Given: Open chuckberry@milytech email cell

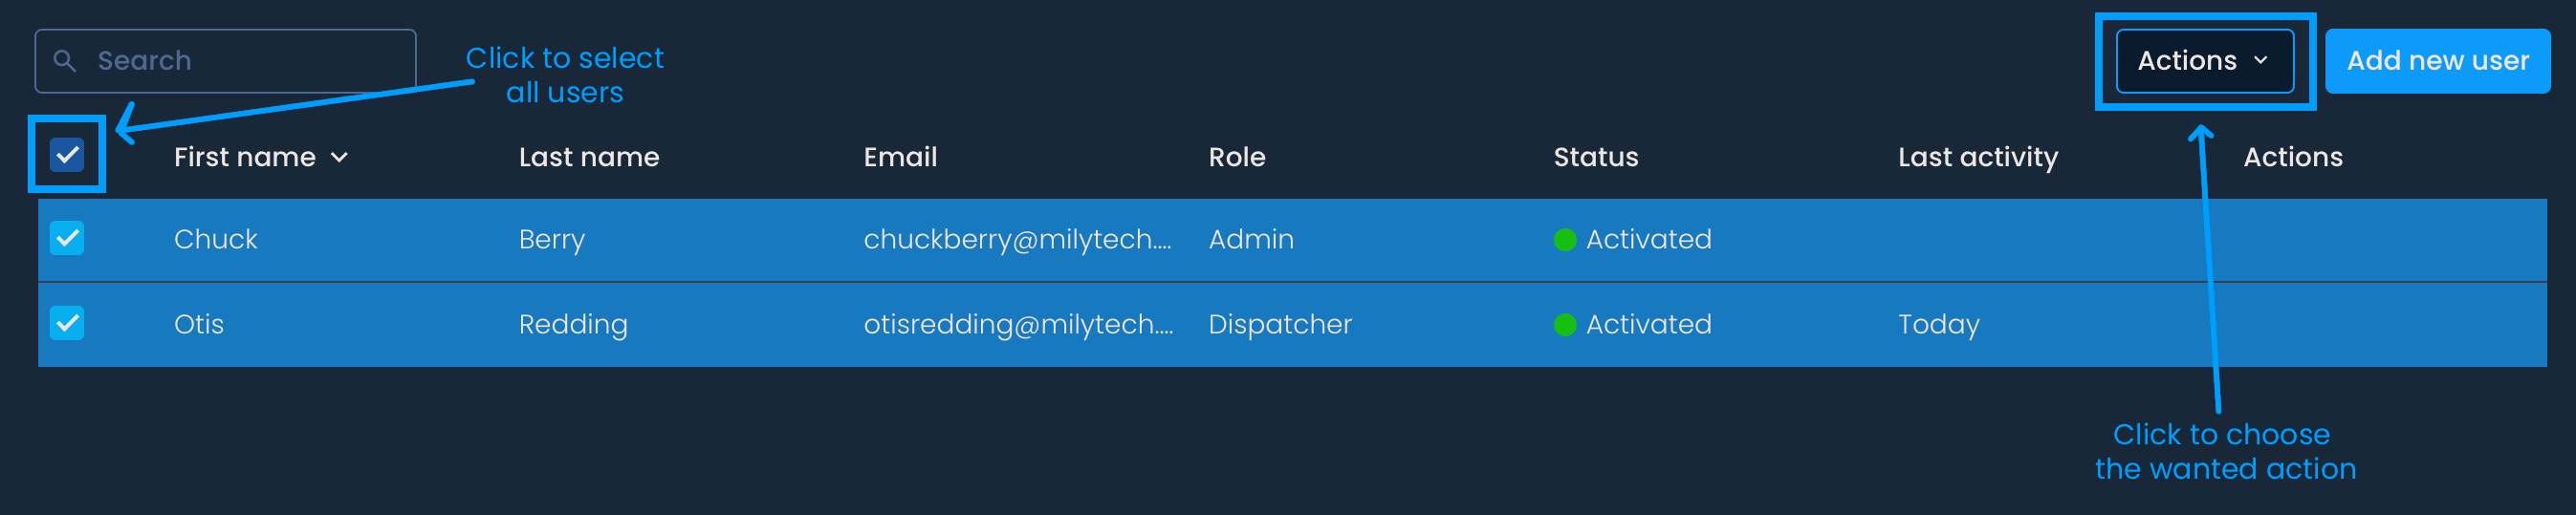Looking at the screenshot, I should click(x=1016, y=240).
